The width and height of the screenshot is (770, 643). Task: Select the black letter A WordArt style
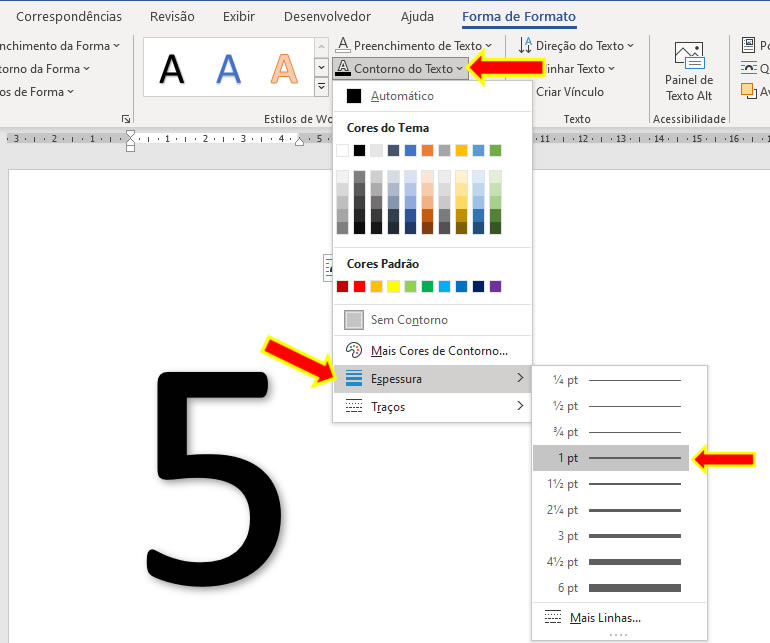[172, 69]
